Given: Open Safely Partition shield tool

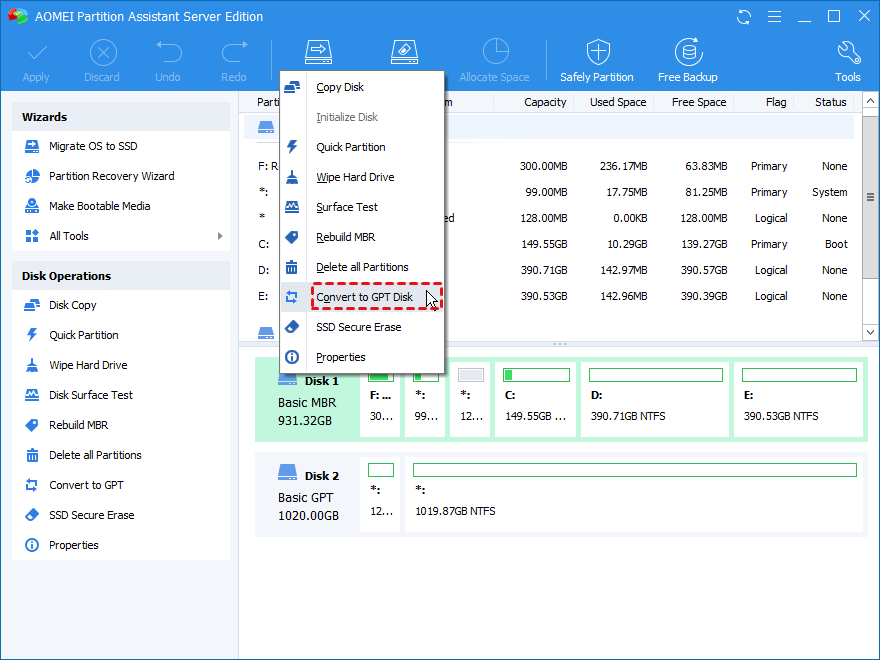Looking at the screenshot, I should click(597, 60).
